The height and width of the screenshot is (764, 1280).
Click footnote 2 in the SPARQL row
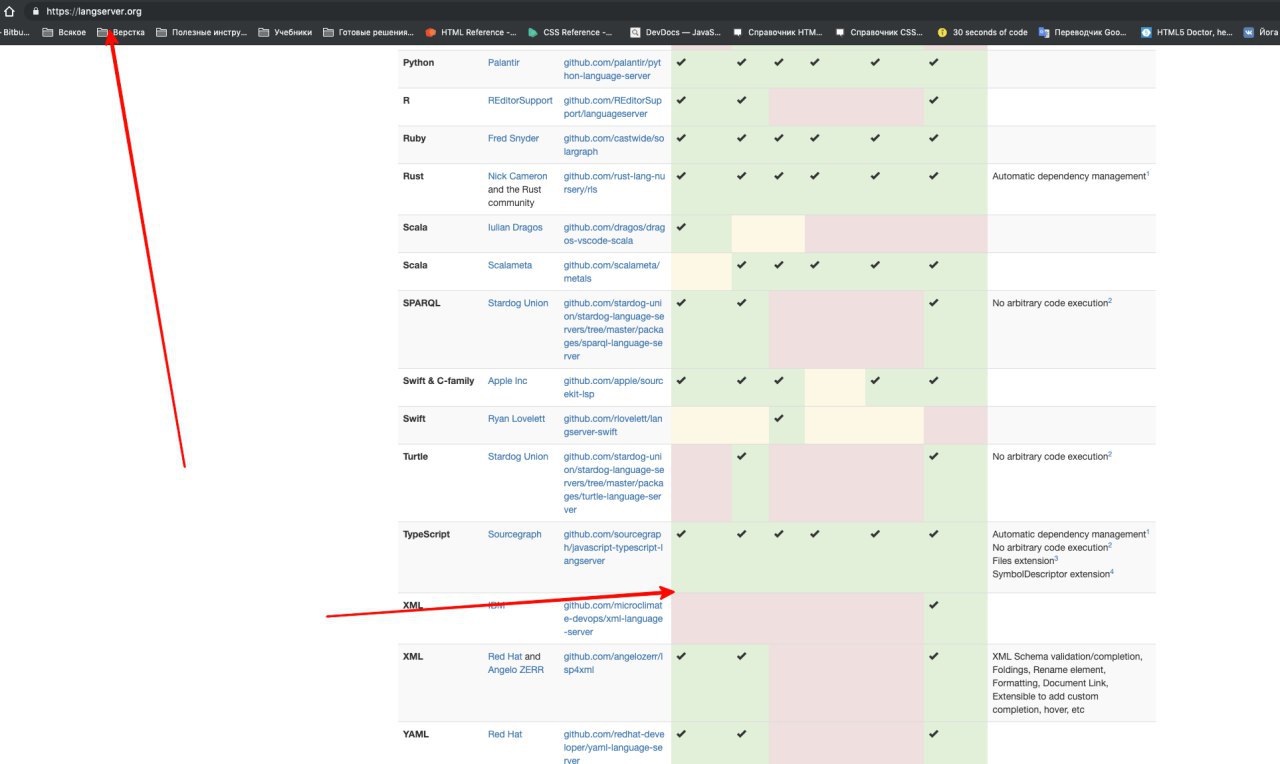[x=1110, y=301]
